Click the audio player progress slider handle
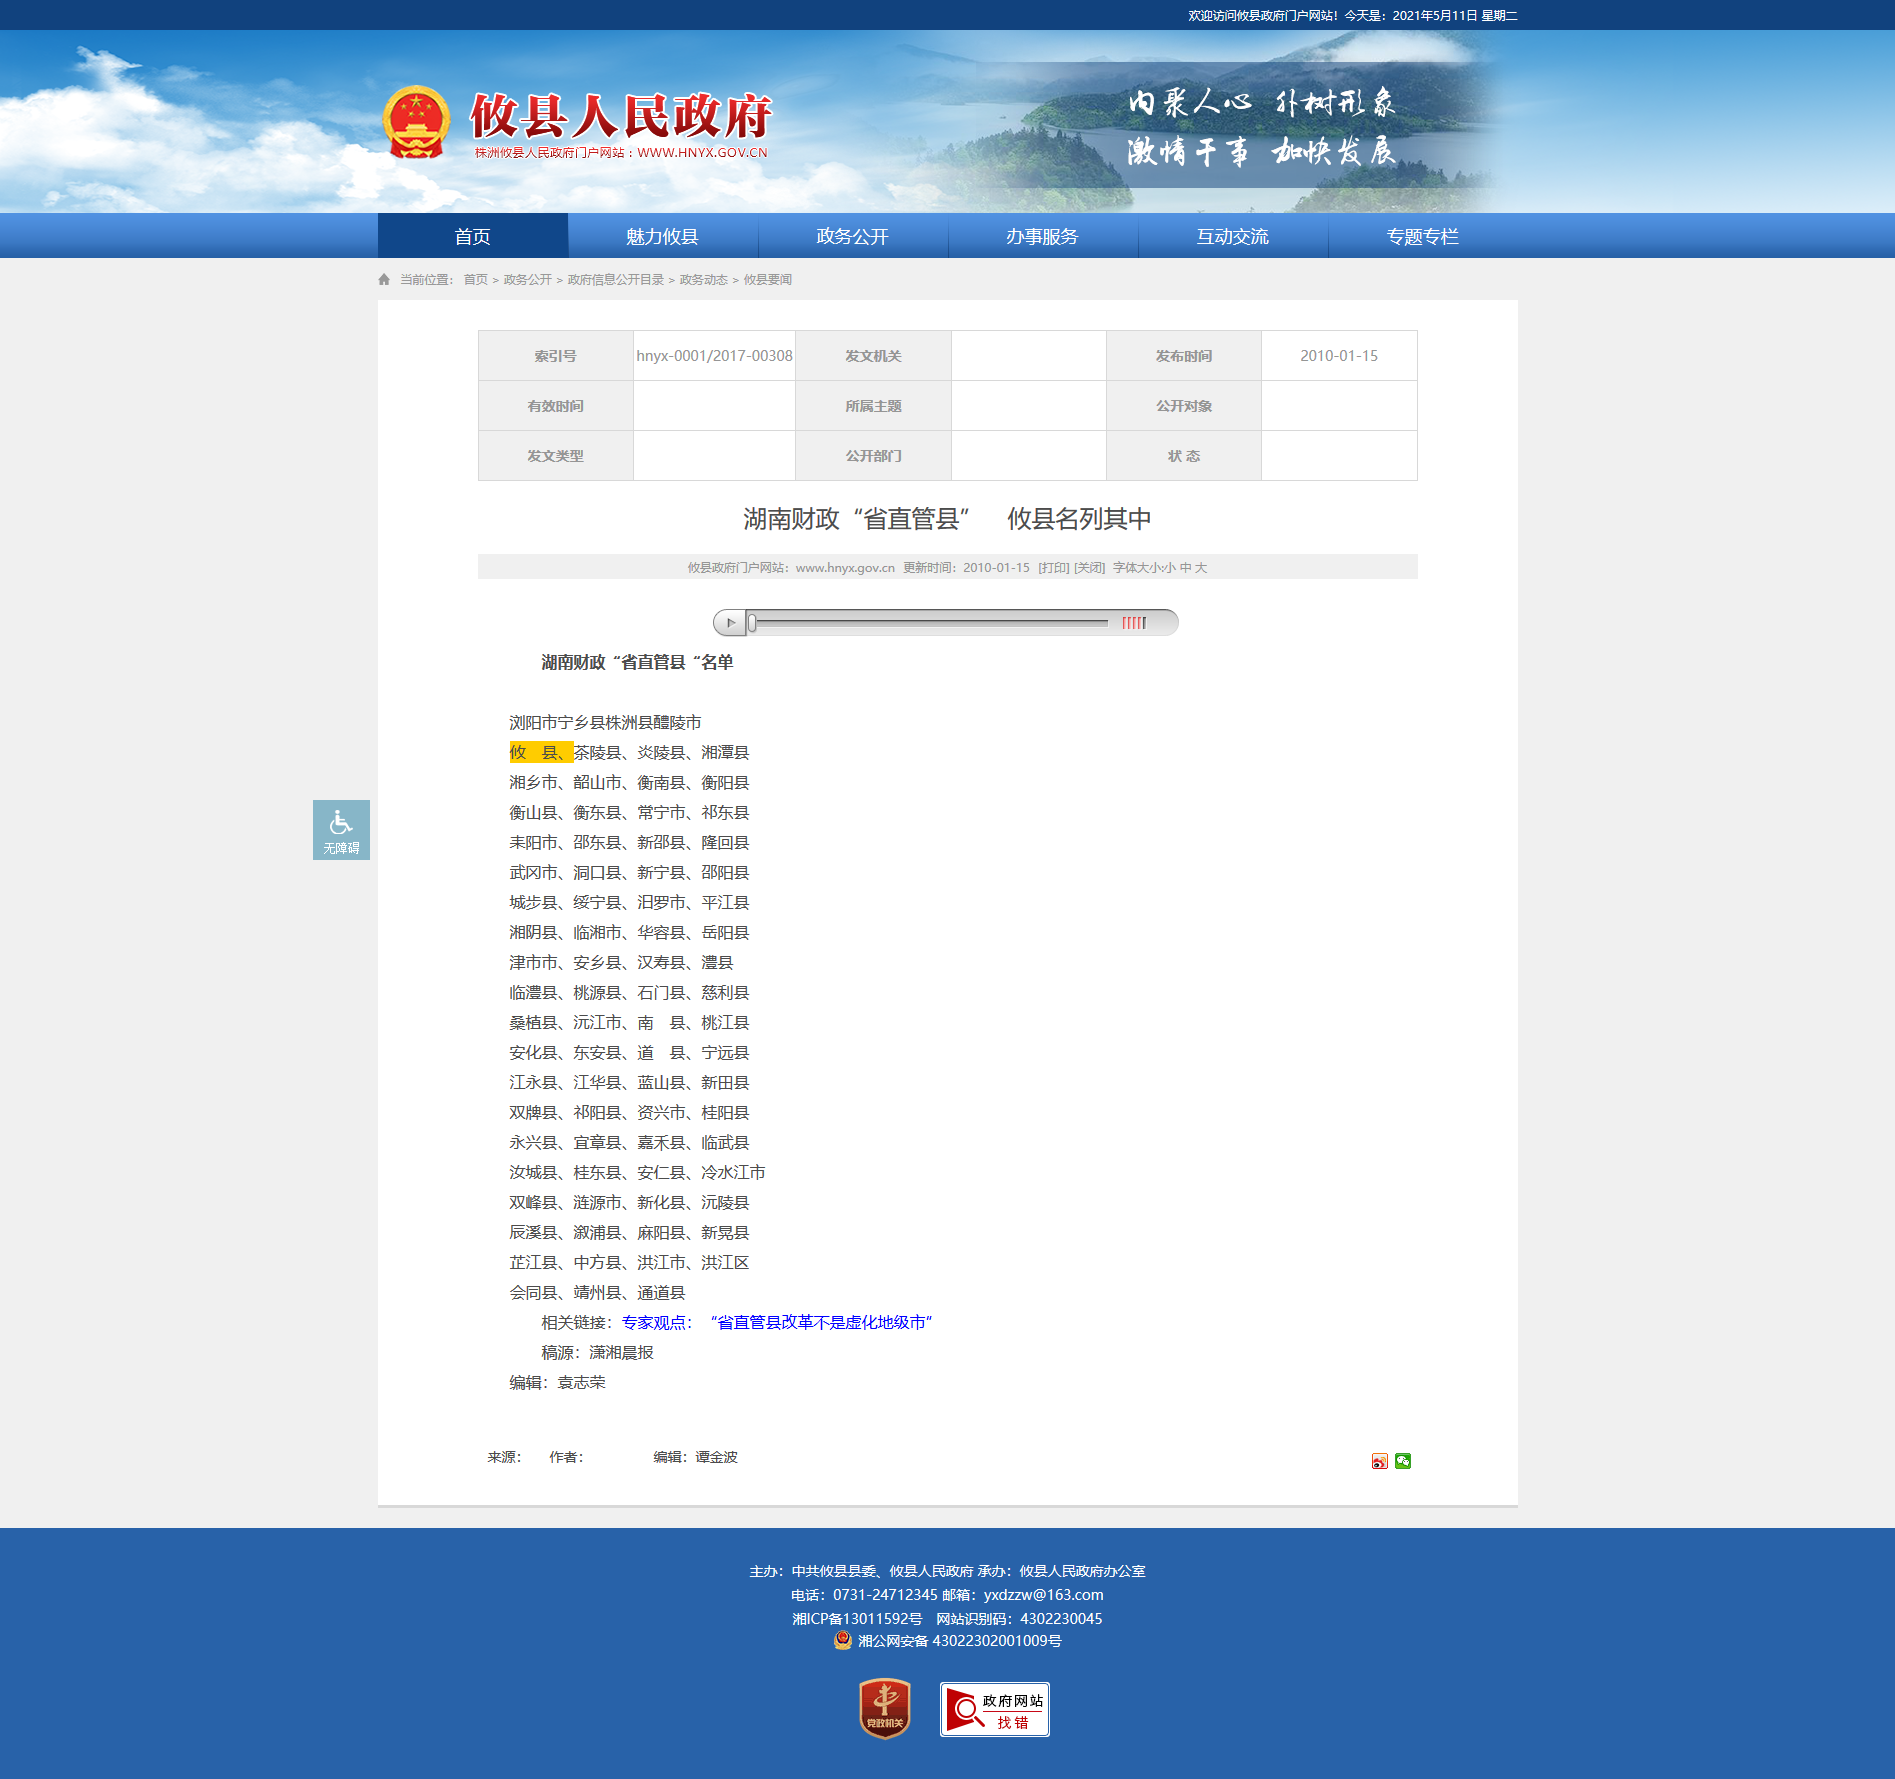The image size is (1895, 1779). coord(752,623)
